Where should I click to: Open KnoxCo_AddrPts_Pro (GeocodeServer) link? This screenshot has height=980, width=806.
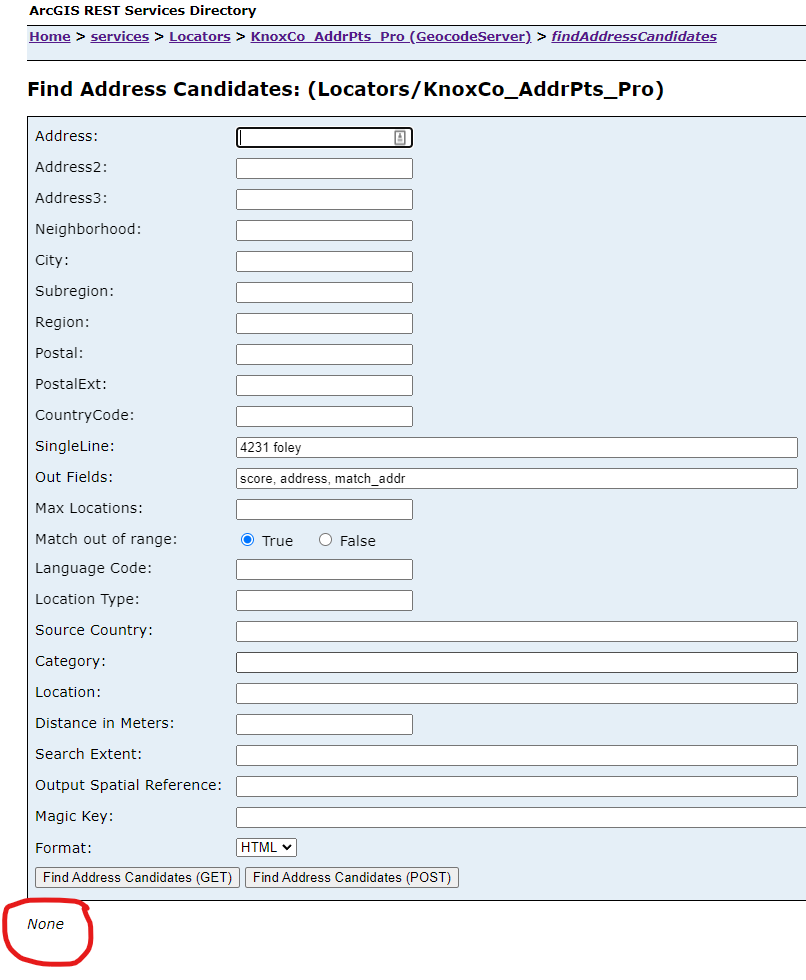[x=390, y=36]
